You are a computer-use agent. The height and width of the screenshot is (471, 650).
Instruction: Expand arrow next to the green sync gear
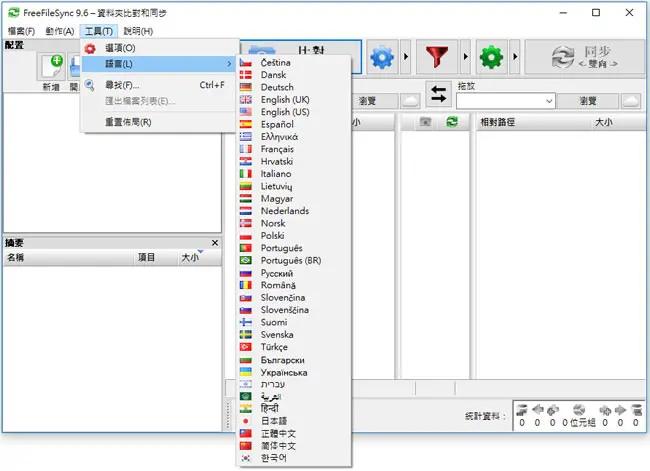515,57
